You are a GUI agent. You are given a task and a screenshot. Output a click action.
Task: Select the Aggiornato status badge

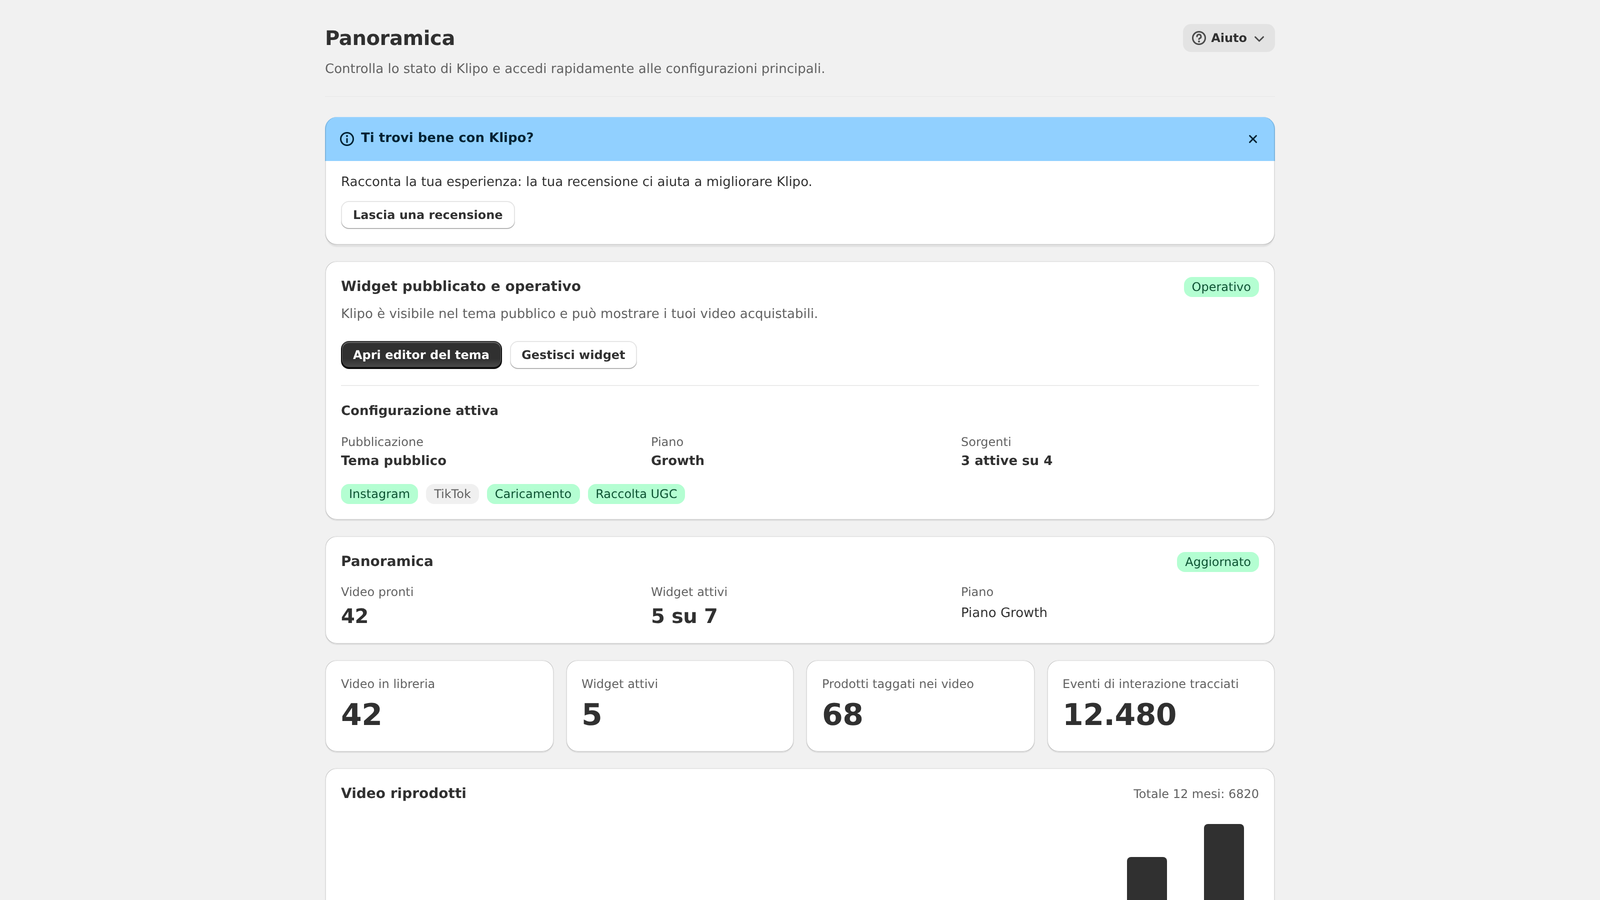pyautogui.click(x=1218, y=562)
